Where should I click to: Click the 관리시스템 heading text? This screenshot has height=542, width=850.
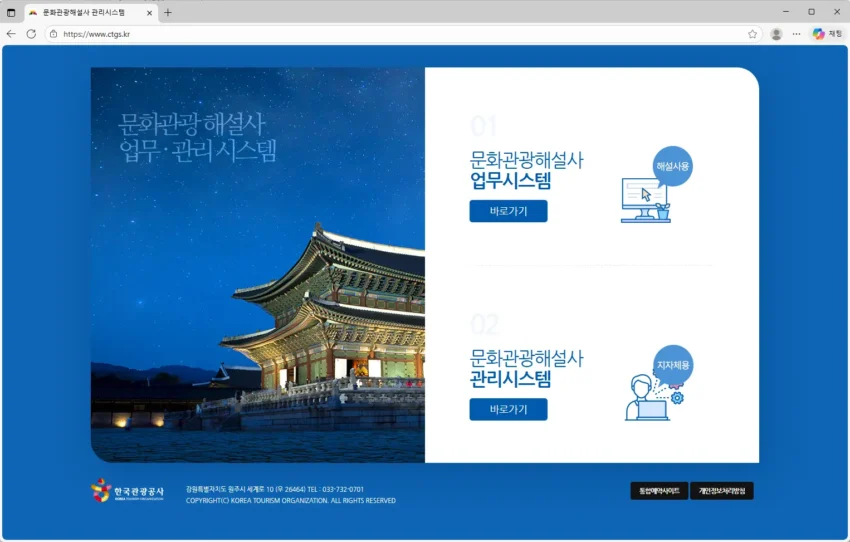(x=511, y=379)
